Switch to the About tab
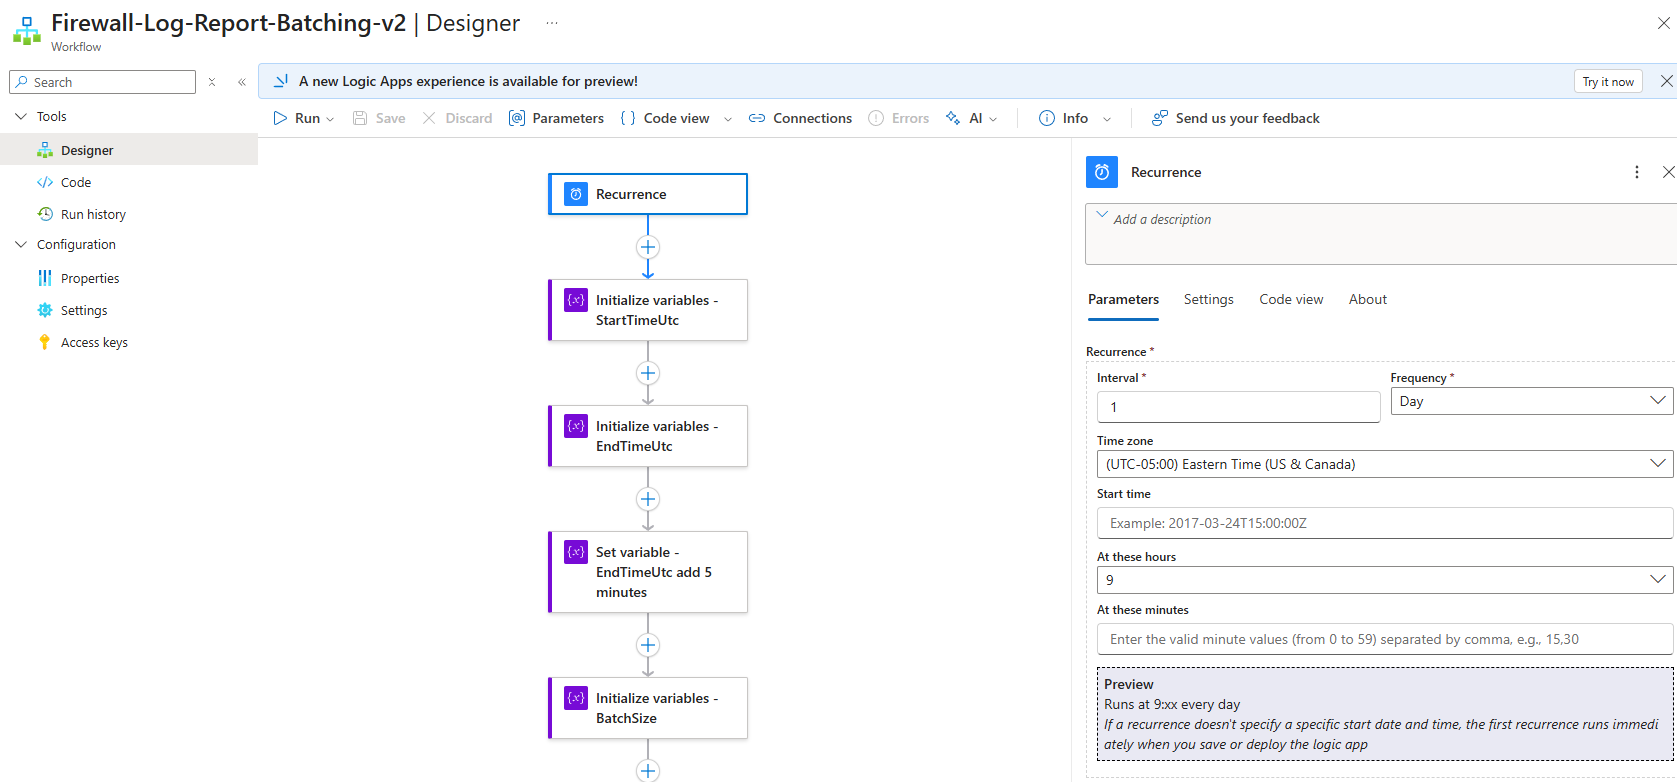1677x782 pixels. click(x=1367, y=299)
